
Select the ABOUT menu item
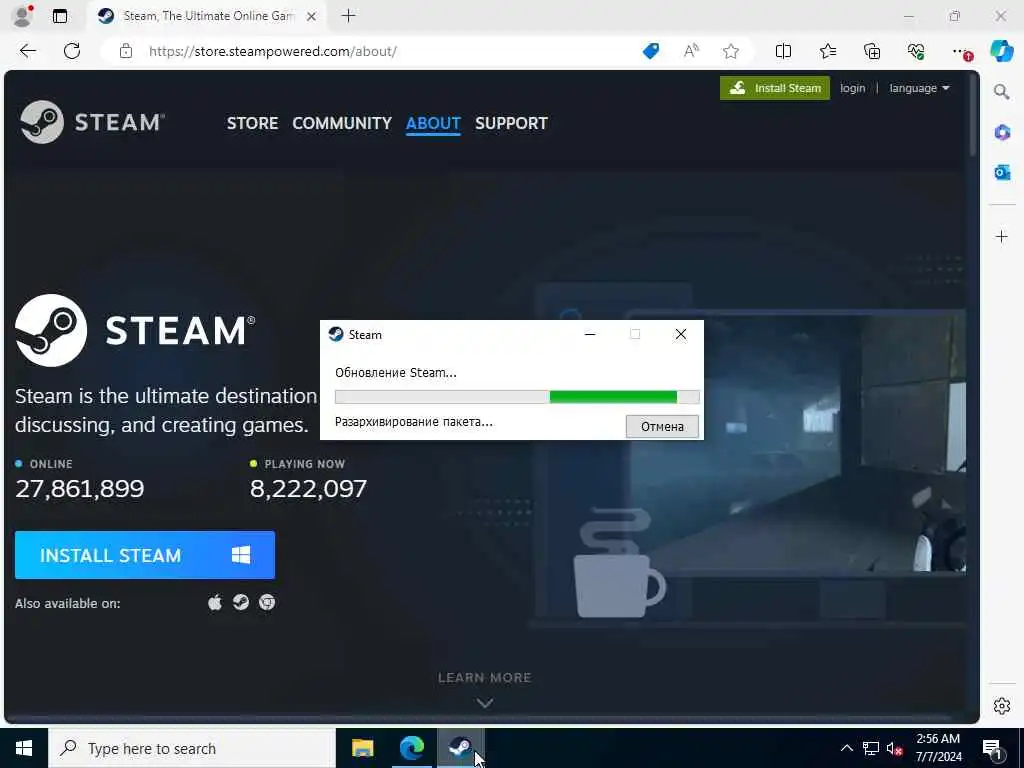433,123
